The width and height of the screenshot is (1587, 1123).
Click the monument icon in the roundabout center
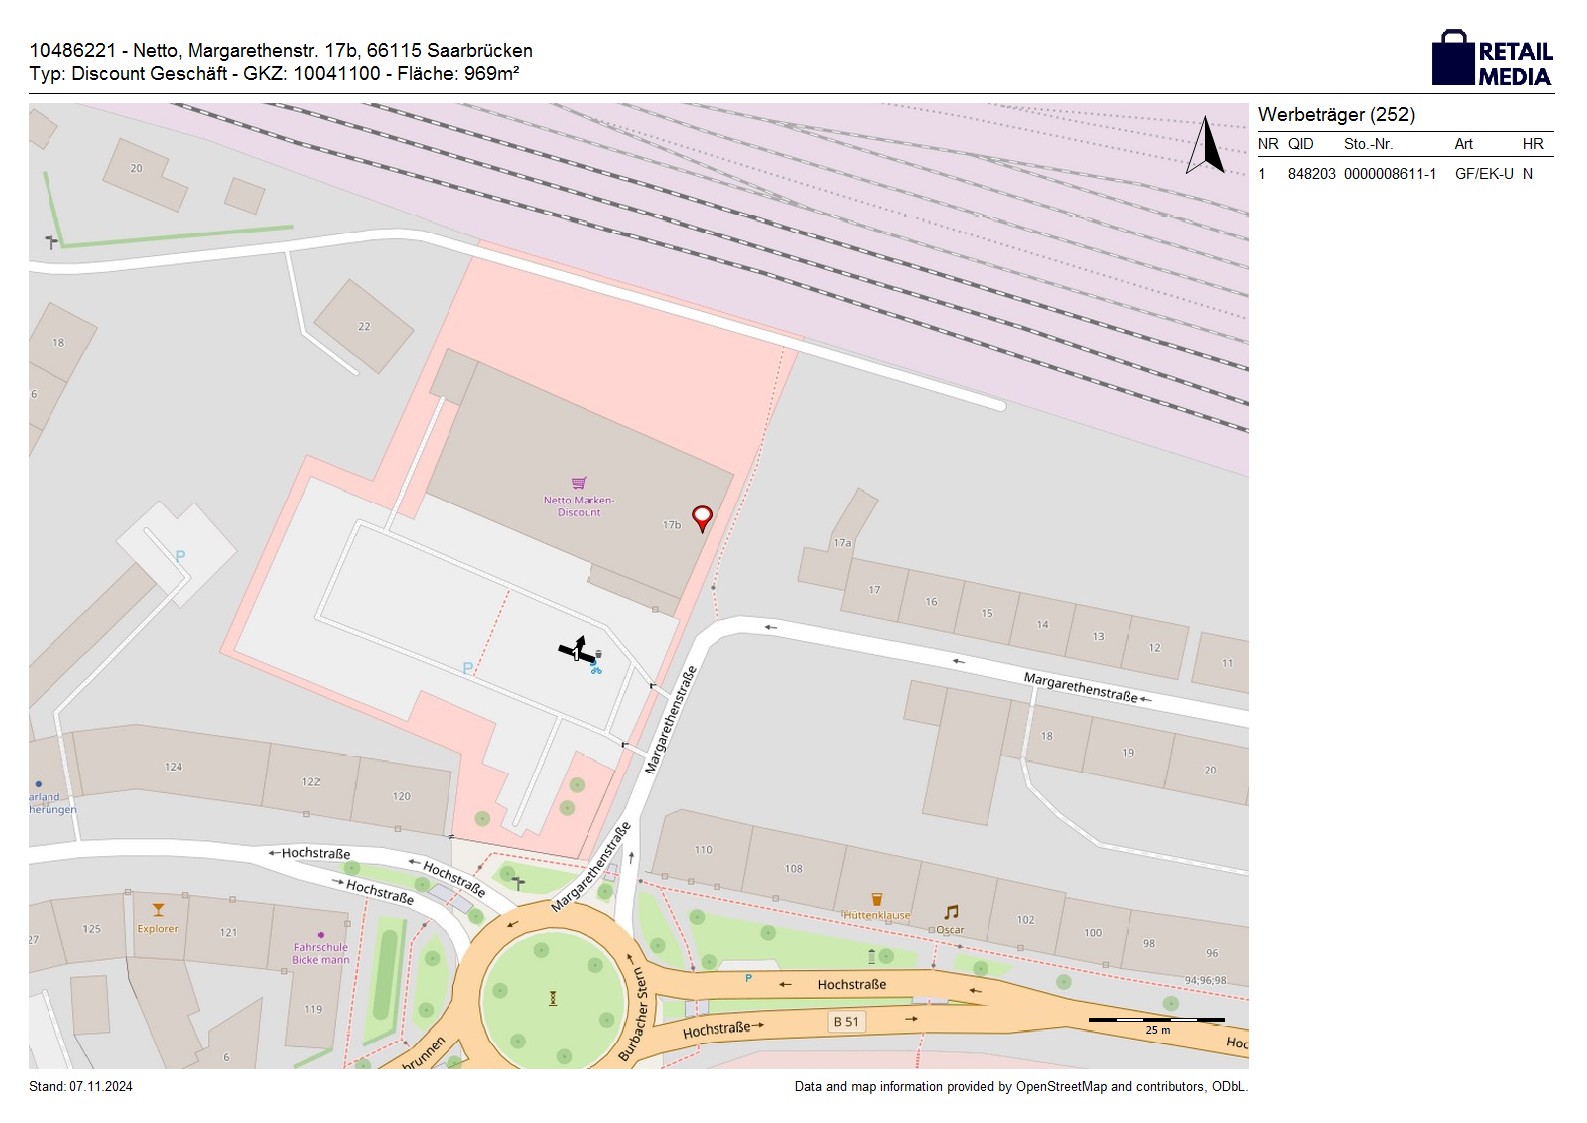click(x=553, y=998)
